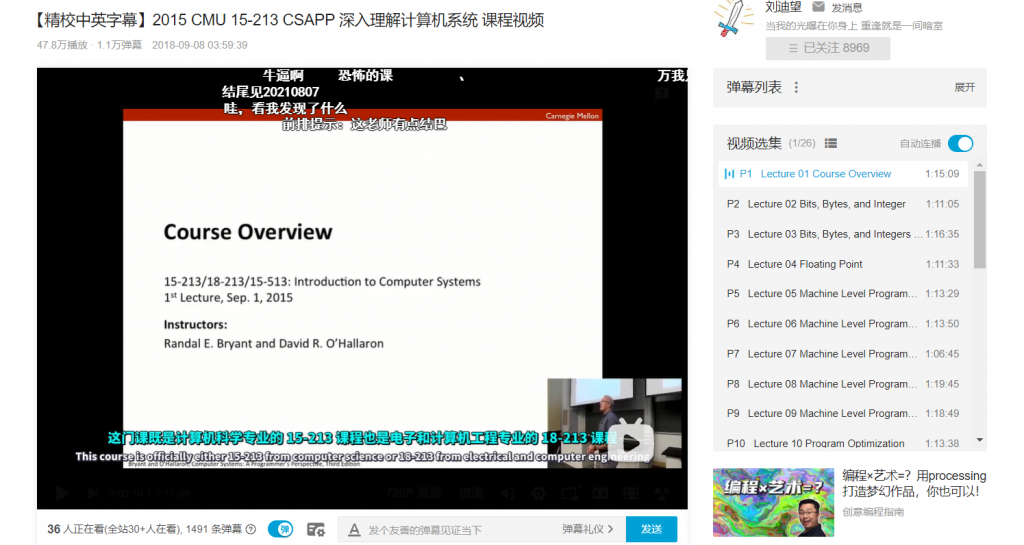Toggle 自动连播 autoplay switch
Image resolution: width=1024 pixels, height=545 pixels.
pyautogui.click(x=961, y=144)
